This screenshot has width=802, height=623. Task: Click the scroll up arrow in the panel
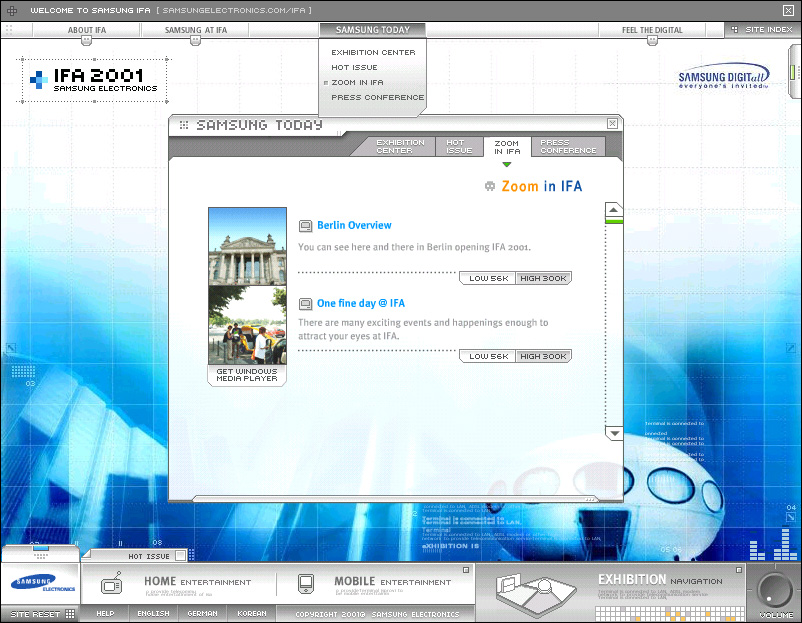pyautogui.click(x=613, y=210)
